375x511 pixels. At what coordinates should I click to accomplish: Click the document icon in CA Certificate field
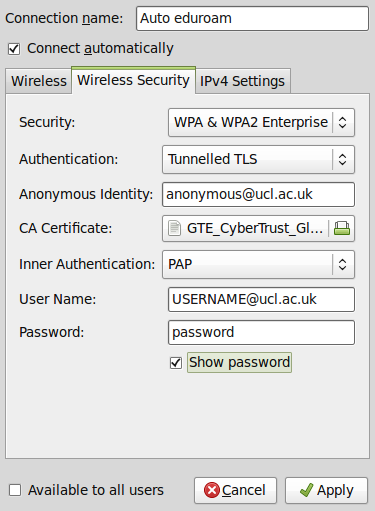(174, 228)
